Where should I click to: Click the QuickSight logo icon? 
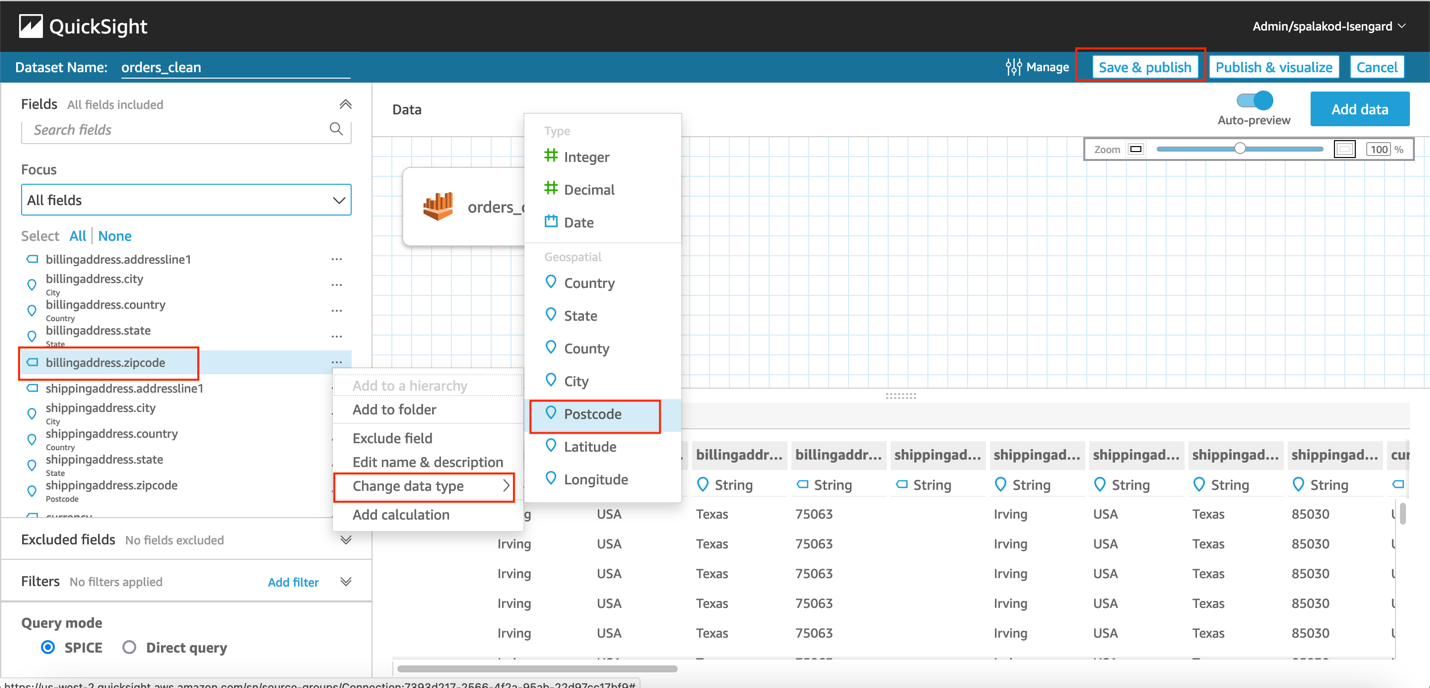pos(31,26)
